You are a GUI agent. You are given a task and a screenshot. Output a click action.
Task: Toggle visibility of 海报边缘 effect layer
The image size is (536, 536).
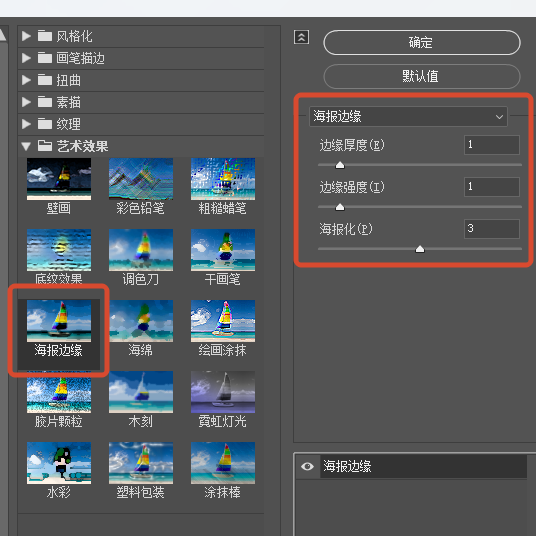point(307,466)
